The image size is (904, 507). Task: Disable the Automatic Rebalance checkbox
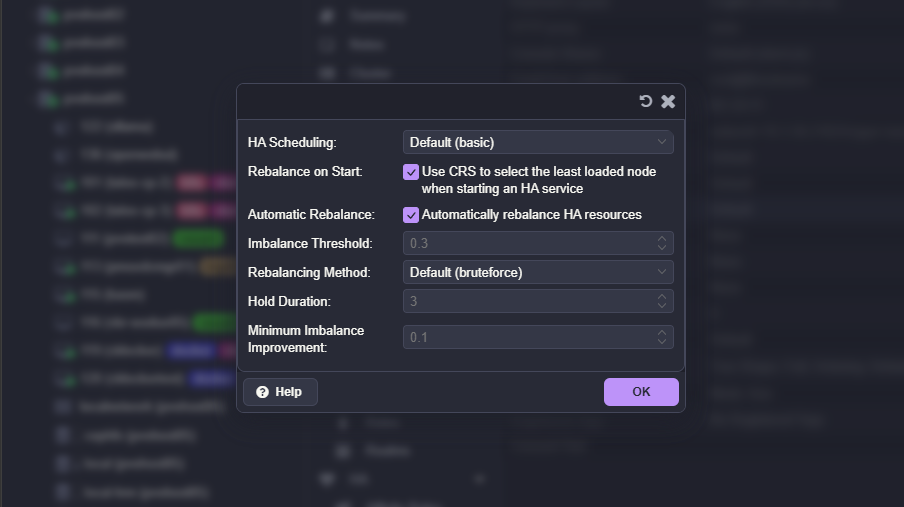point(411,215)
